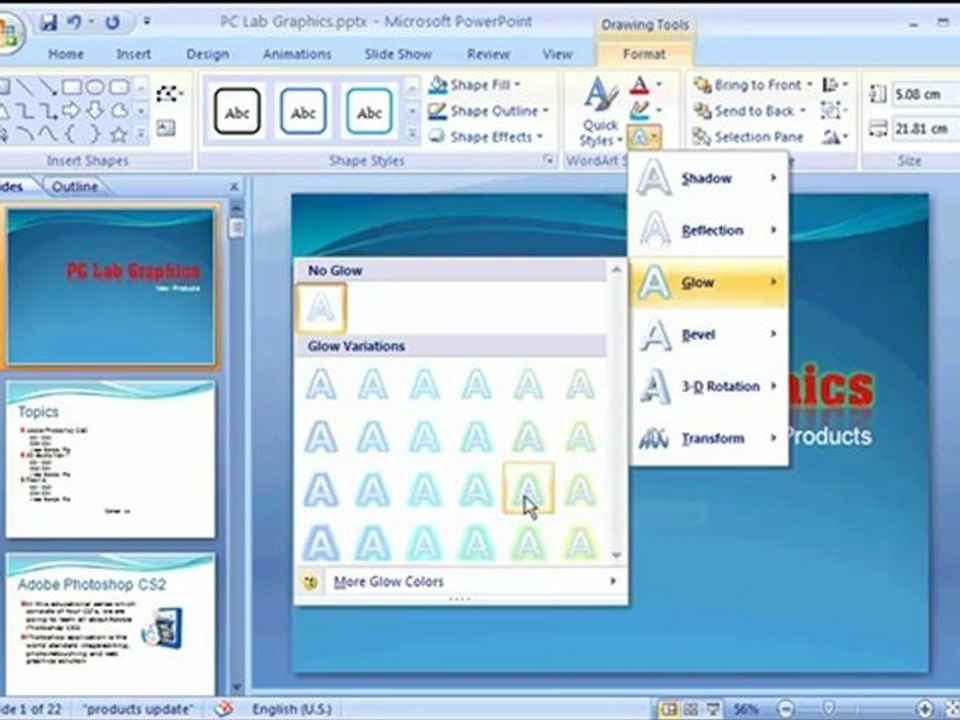Open the Shape Effects dropdown
This screenshot has height=720, width=960.
pos(486,137)
